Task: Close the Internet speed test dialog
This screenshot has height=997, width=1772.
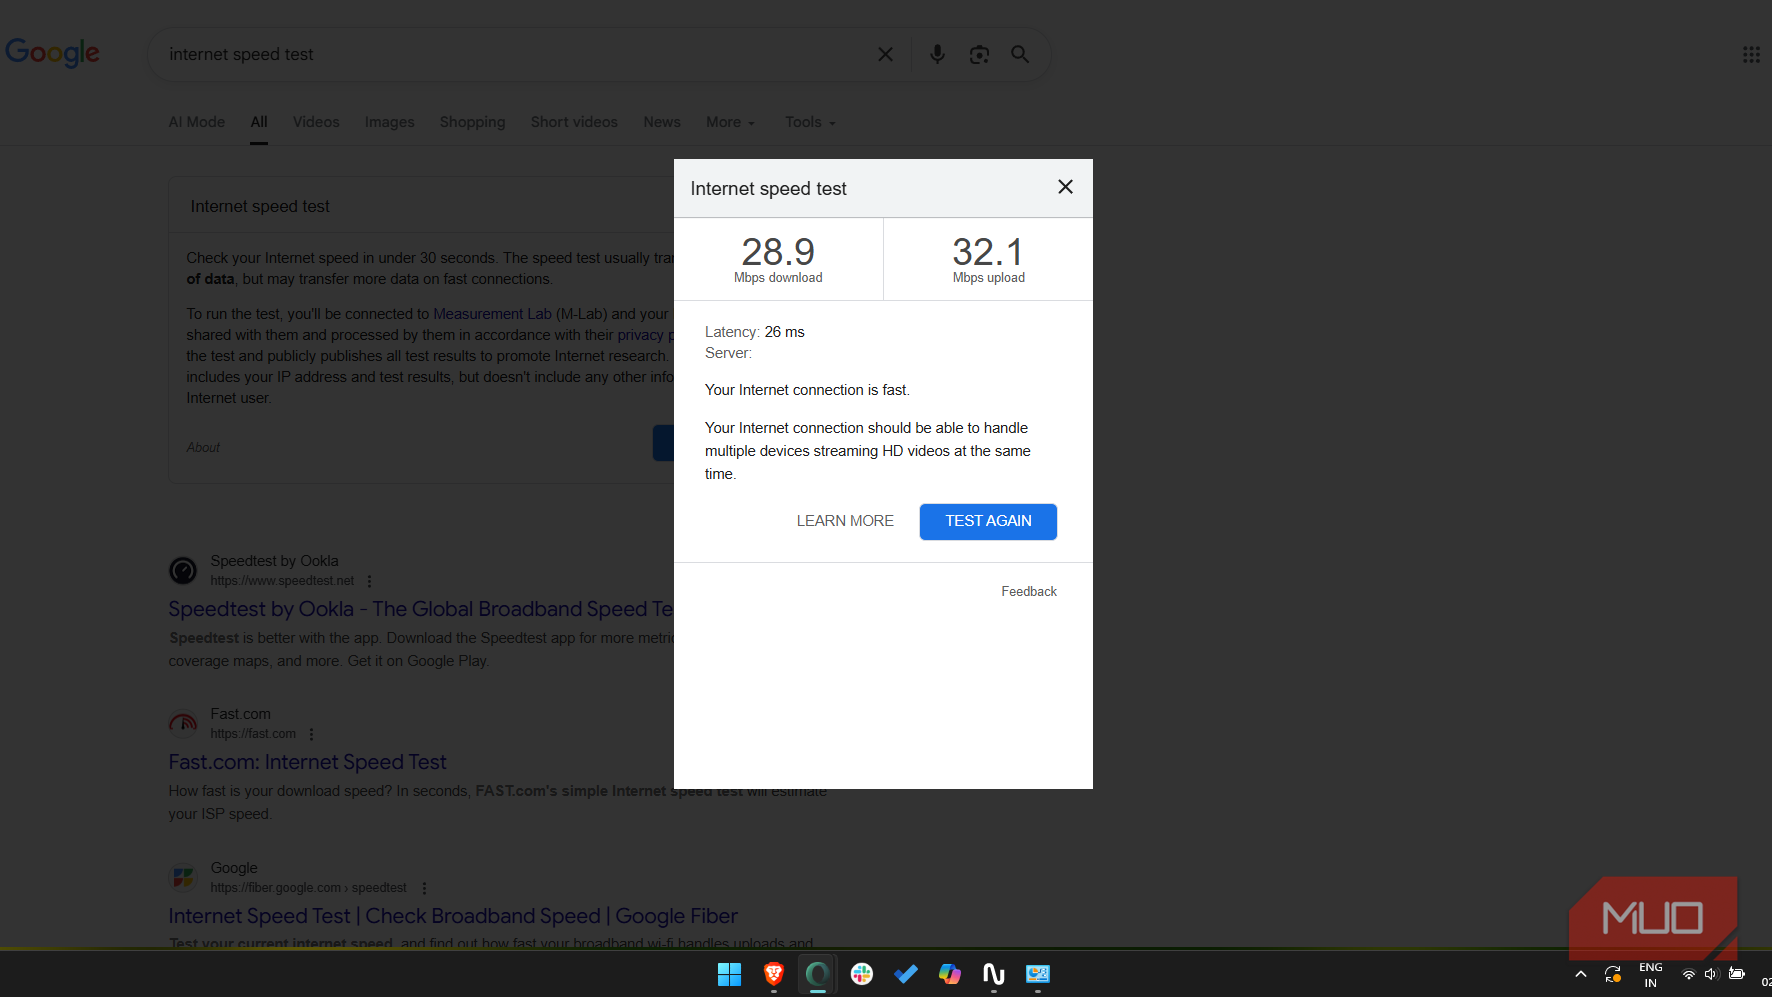Action: pos(1065,187)
